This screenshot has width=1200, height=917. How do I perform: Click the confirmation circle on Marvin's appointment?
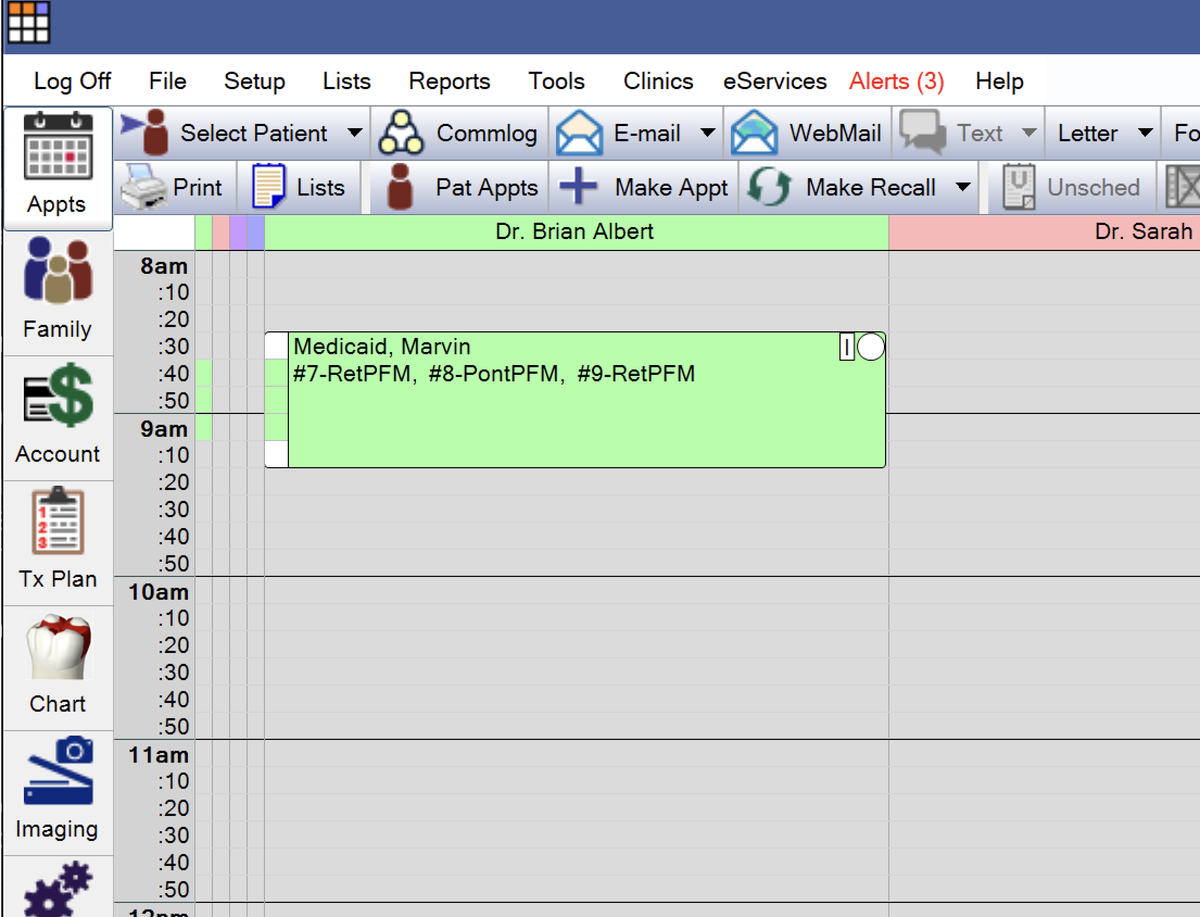coord(871,347)
